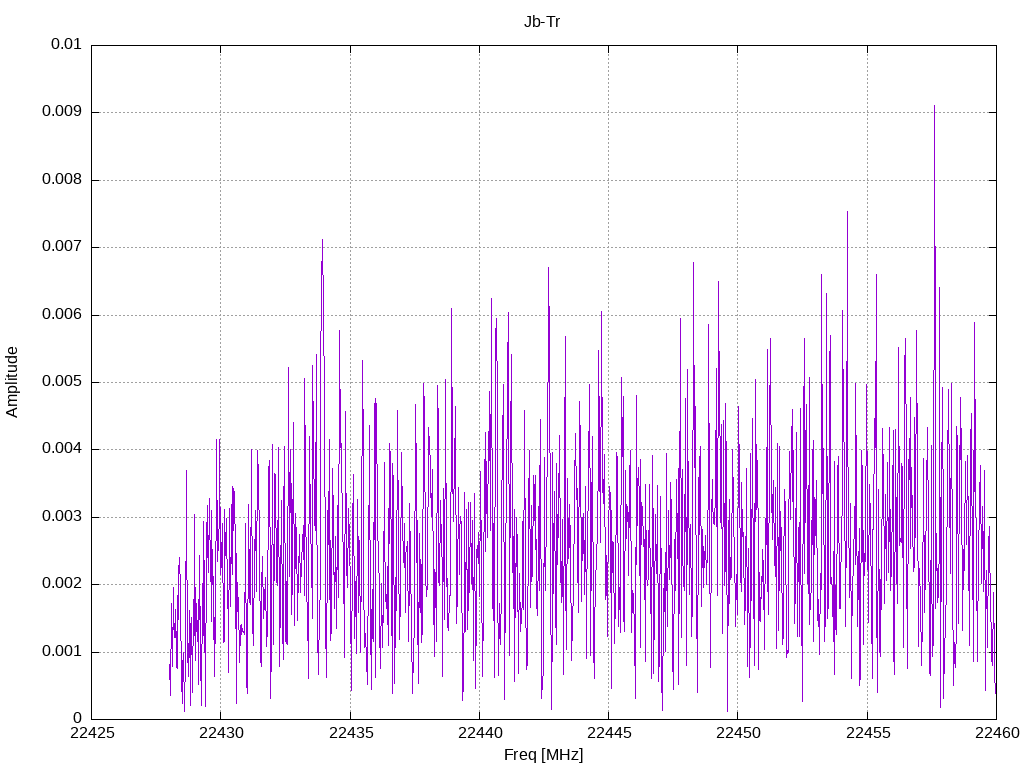Screen dimensions: 1024x768
Task: Click the x-axis tick label 22425
Action: 91,733
